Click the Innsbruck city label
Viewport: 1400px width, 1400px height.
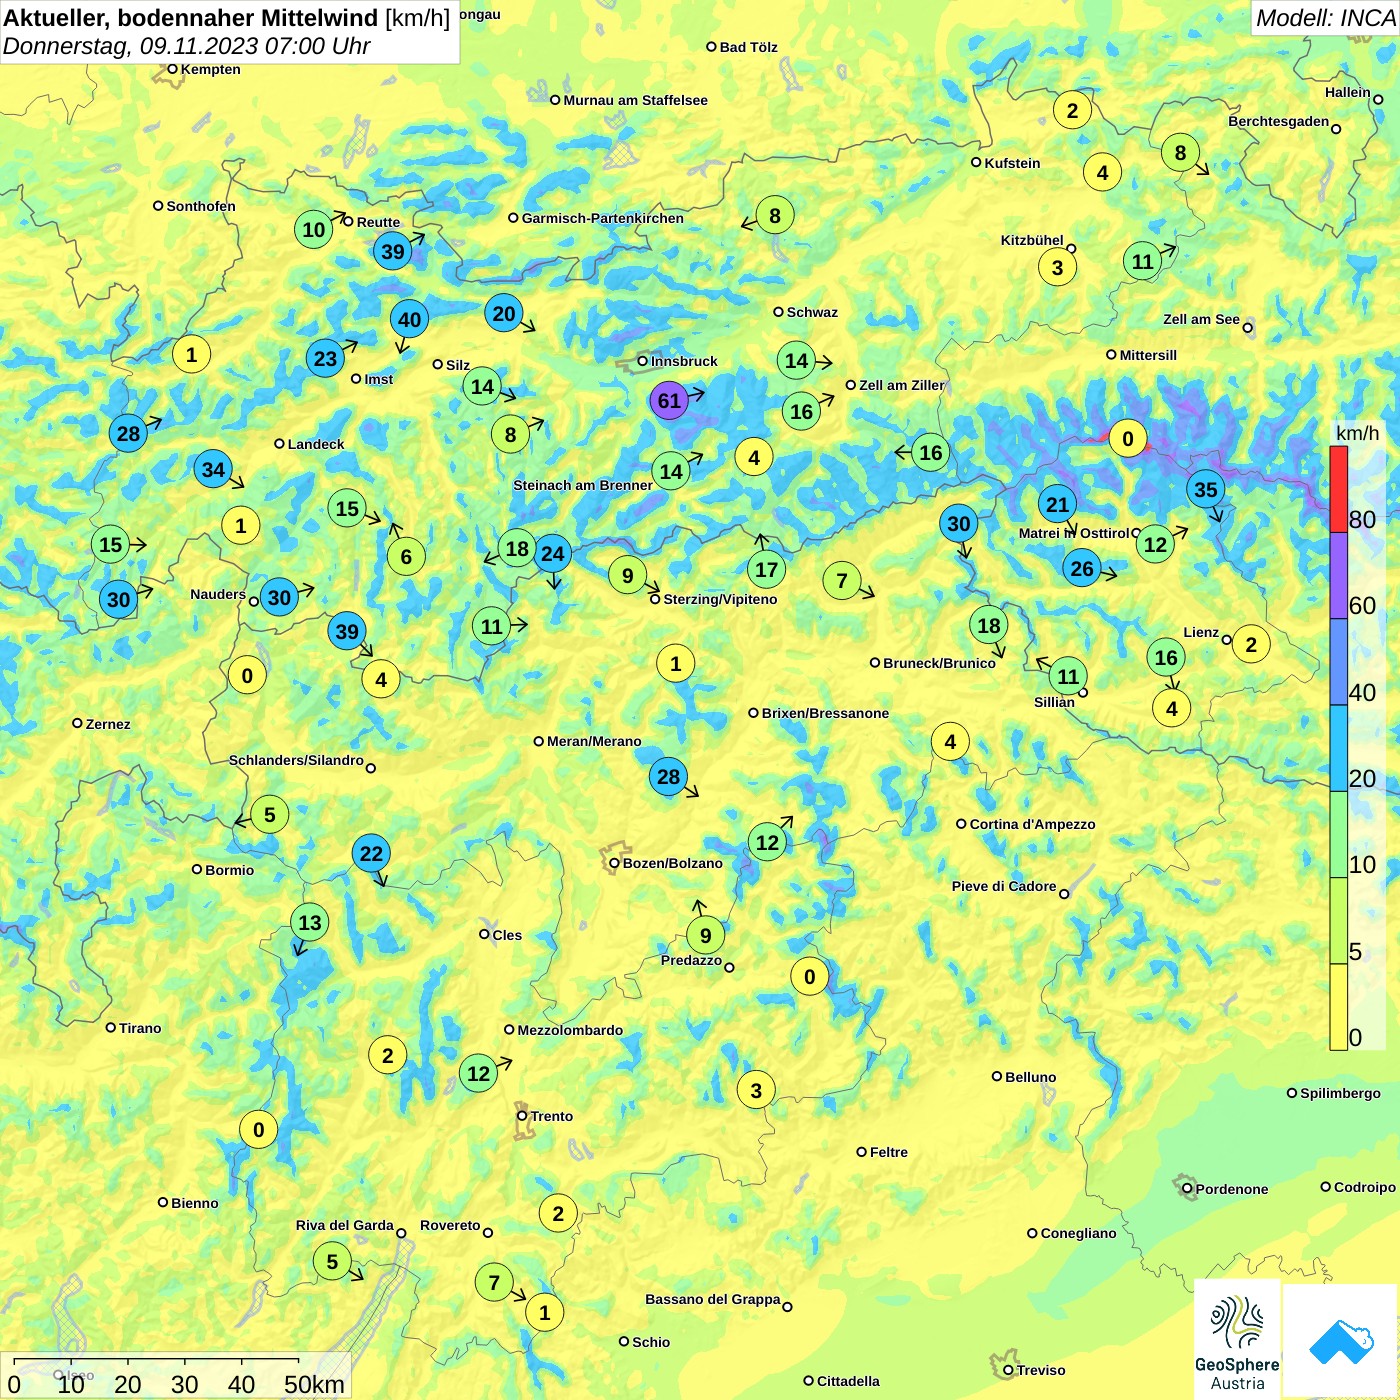pos(684,361)
